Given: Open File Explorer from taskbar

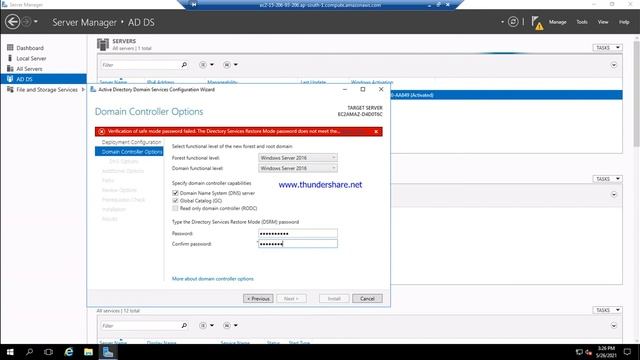Looking at the screenshot, I should pos(88,352).
